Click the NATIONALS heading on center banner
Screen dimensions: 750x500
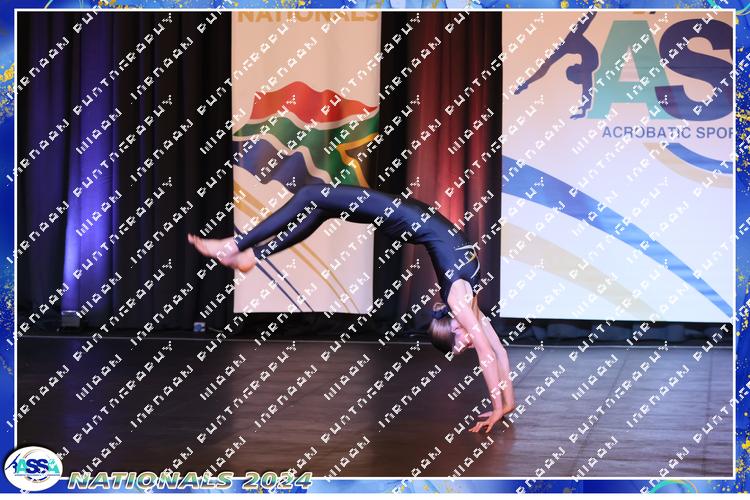[x=305, y=16]
